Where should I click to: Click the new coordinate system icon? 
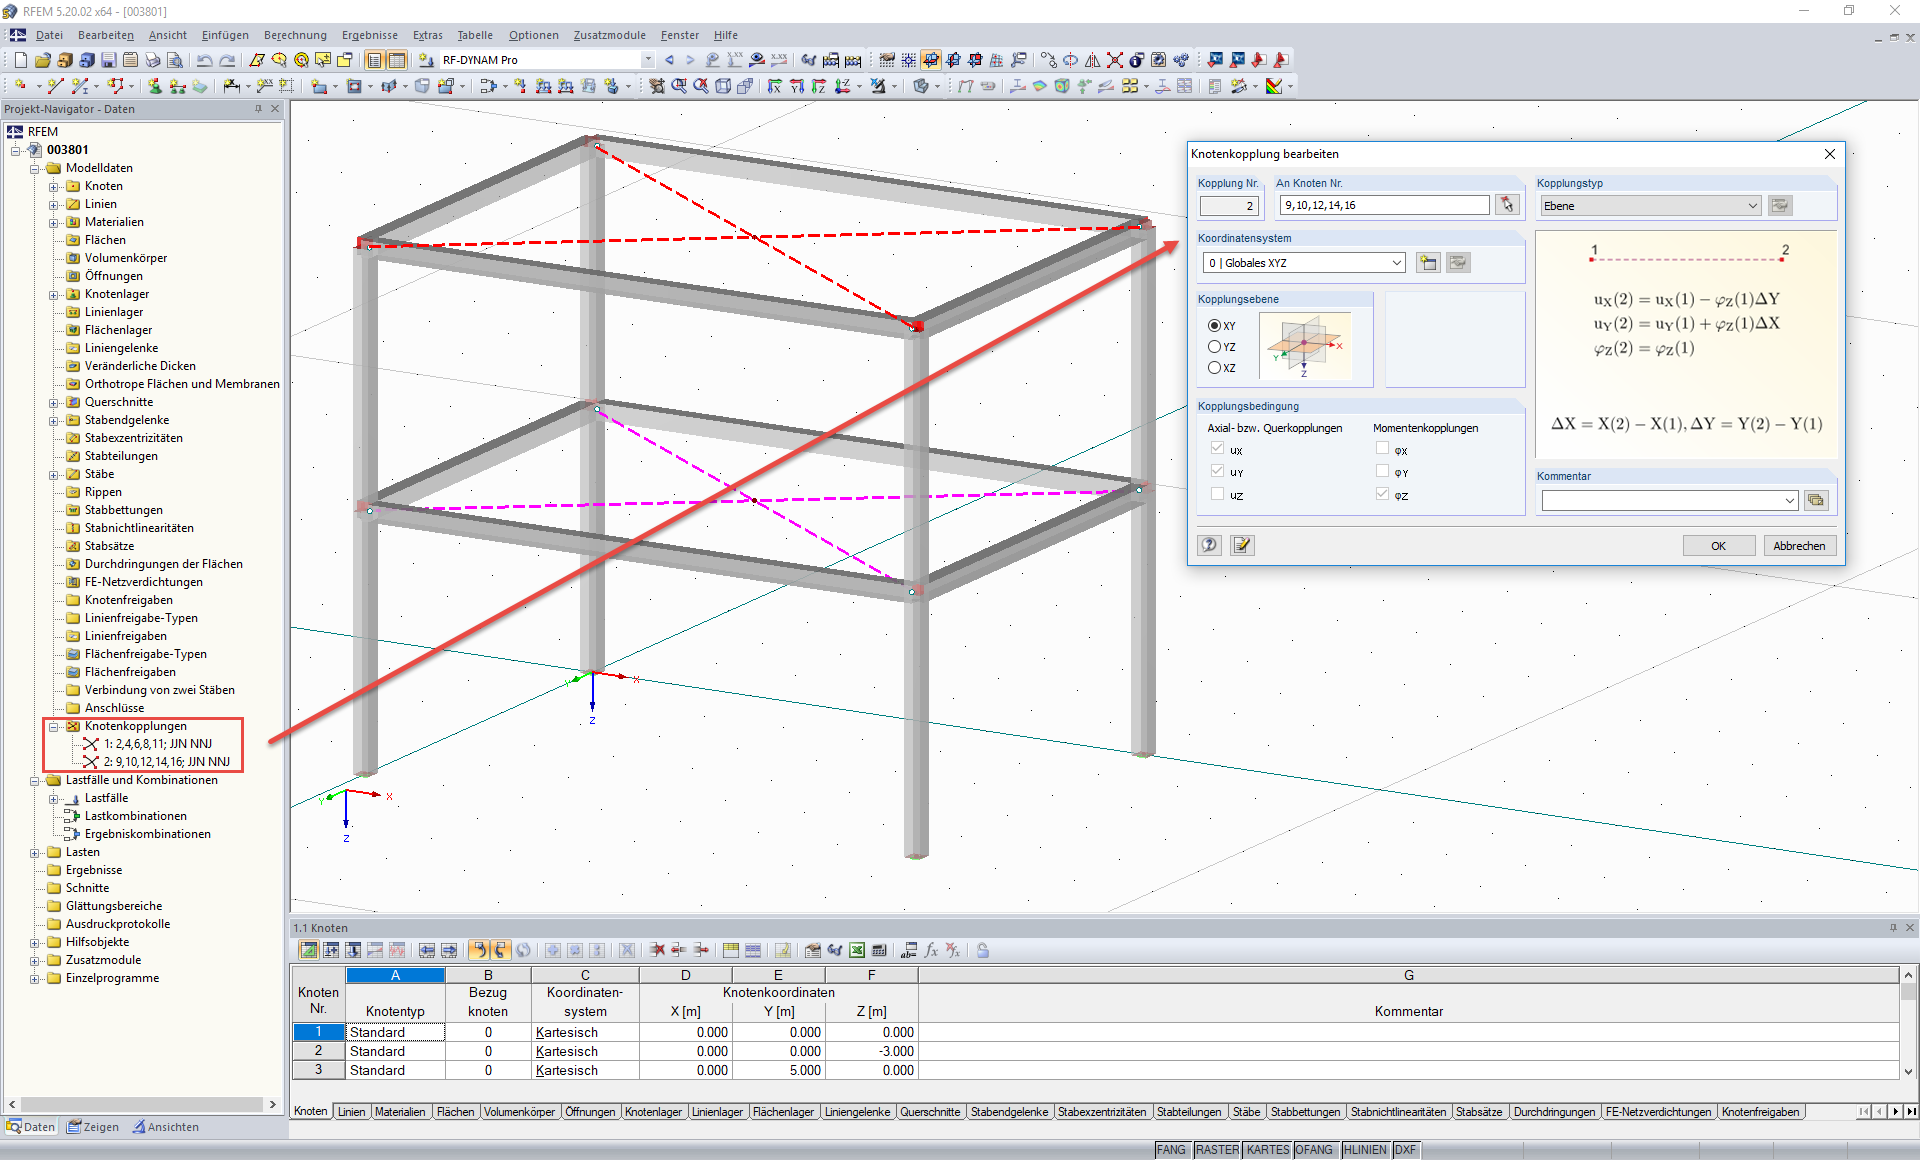pyautogui.click(x=1428, y=263)
